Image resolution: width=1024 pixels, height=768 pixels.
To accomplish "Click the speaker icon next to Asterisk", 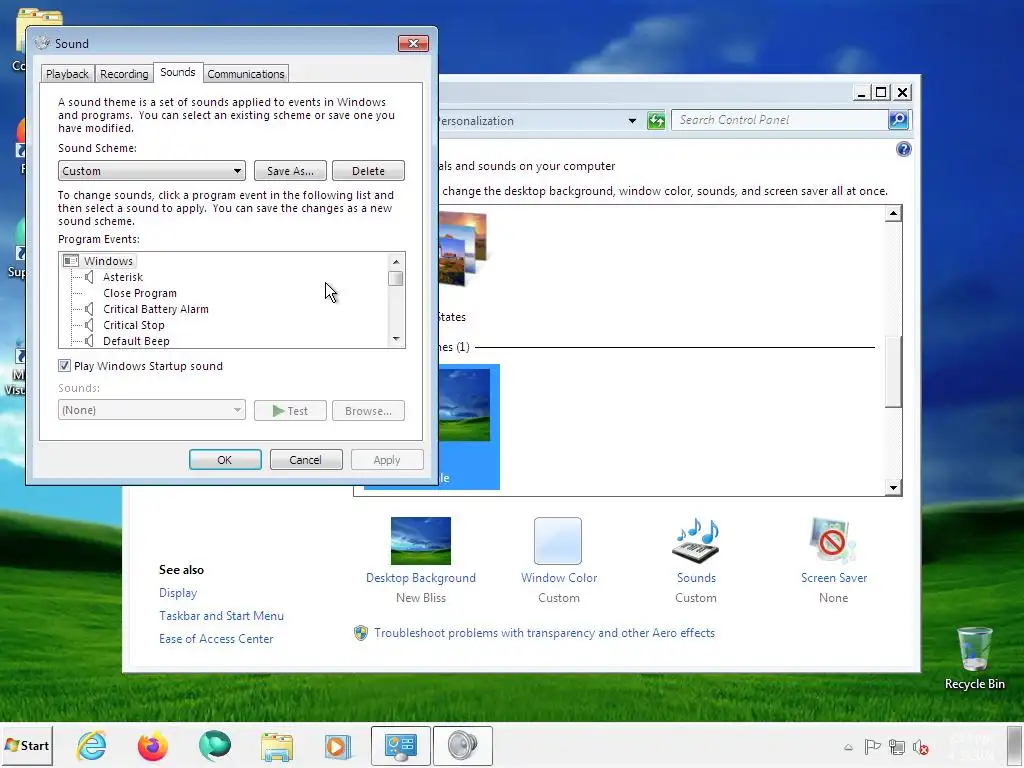I will [89, 277].
